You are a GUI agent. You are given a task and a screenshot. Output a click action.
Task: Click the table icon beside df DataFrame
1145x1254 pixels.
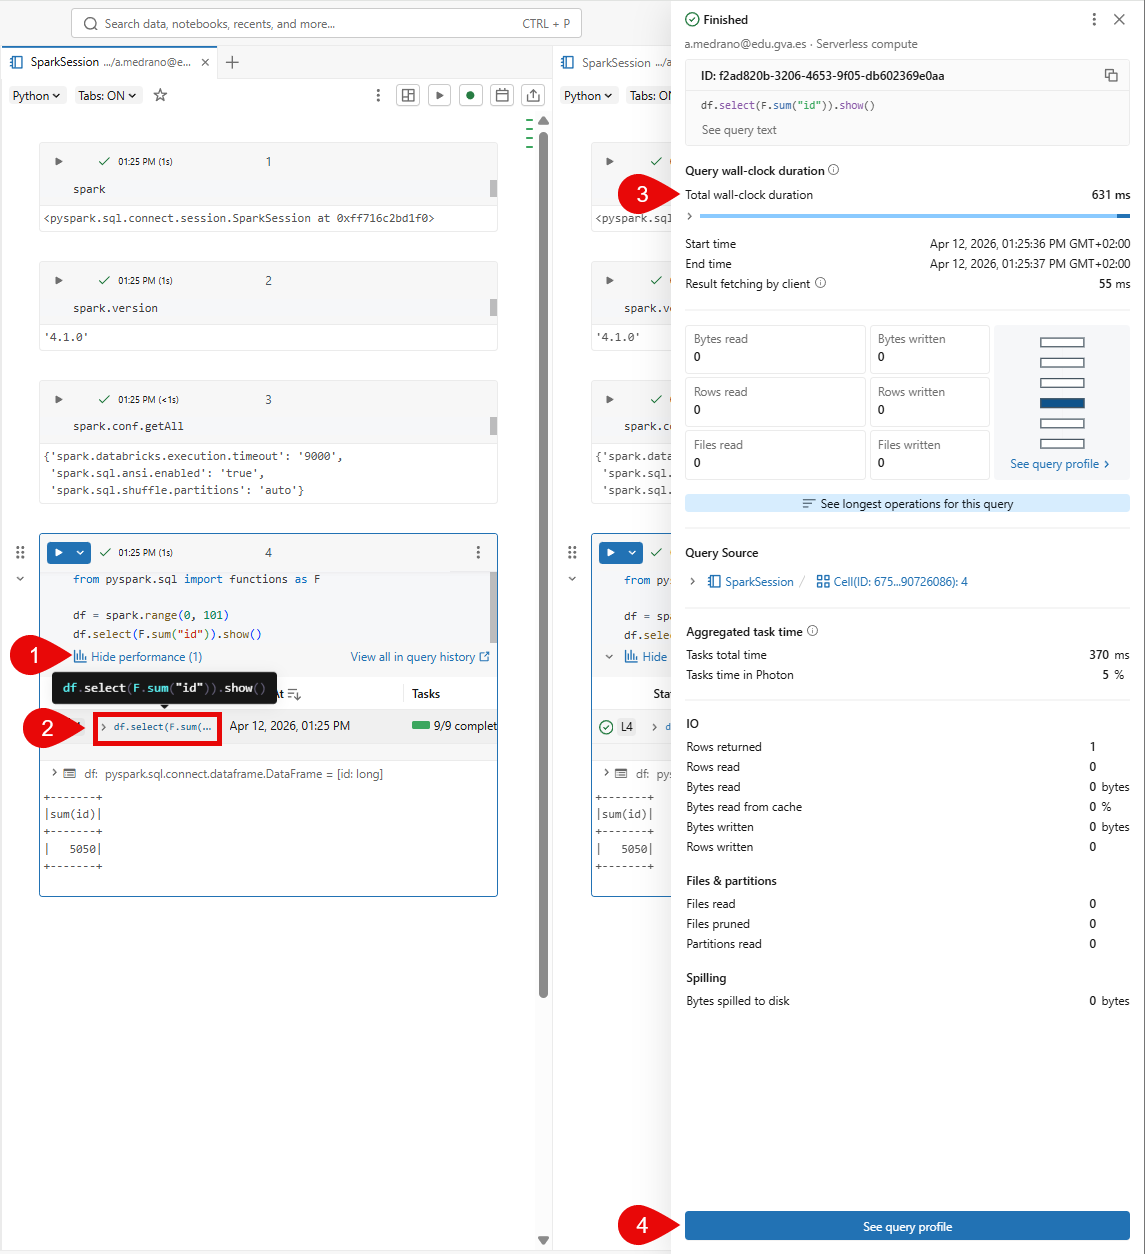(70, 774)
